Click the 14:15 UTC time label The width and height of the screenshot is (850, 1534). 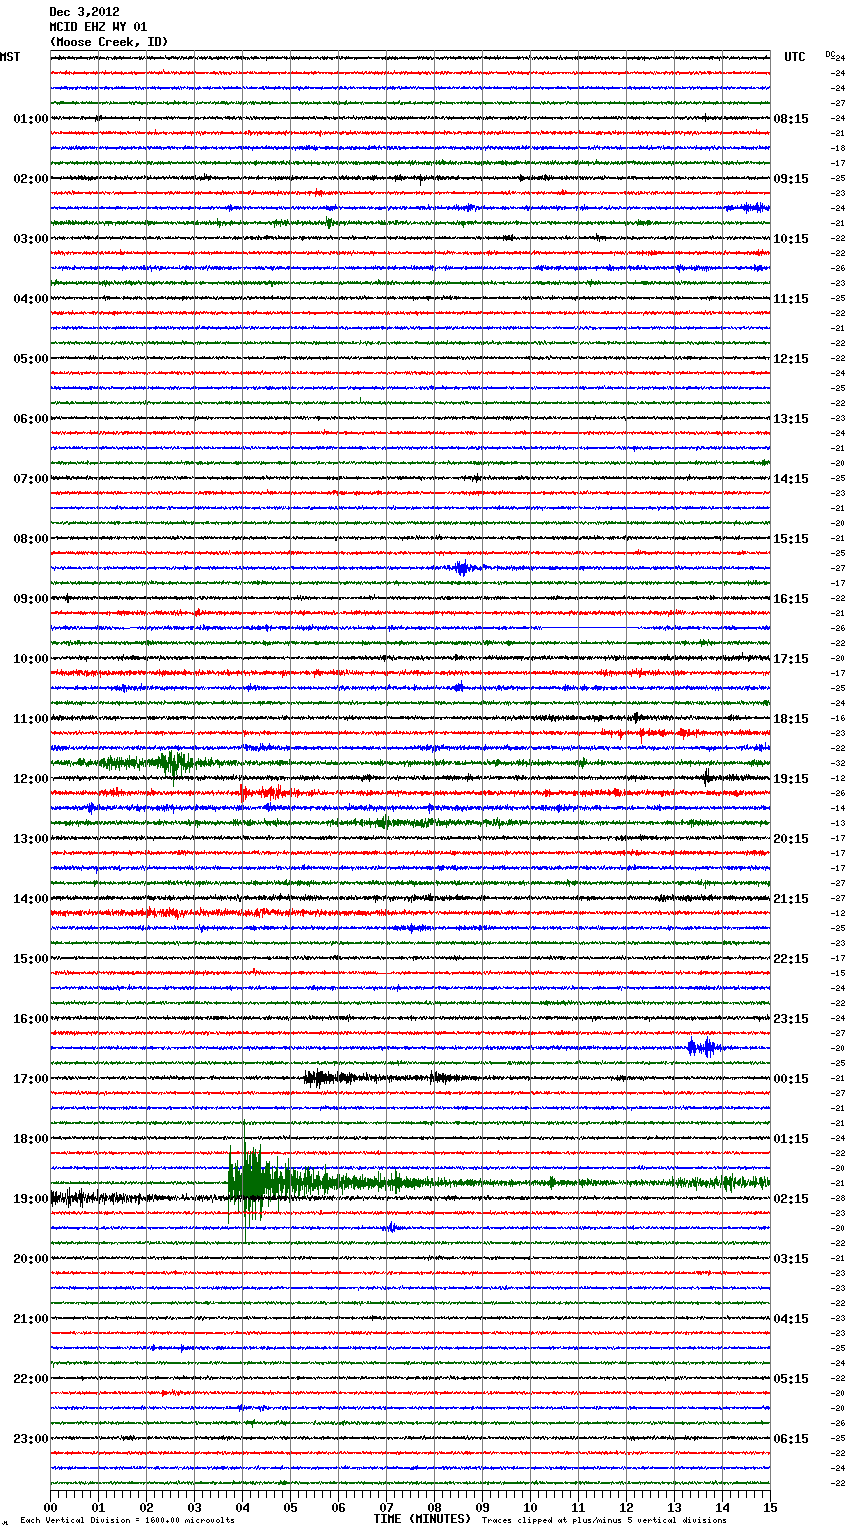(791, 479)
